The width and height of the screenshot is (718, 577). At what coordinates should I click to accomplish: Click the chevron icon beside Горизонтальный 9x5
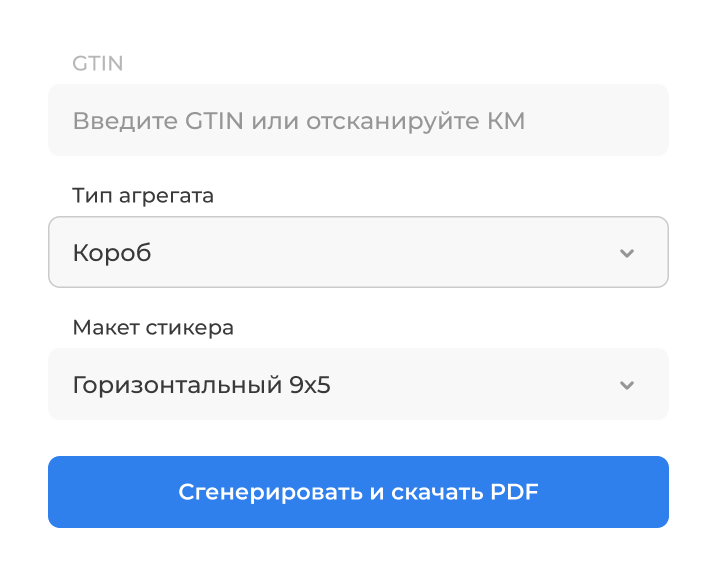(626, 385)
